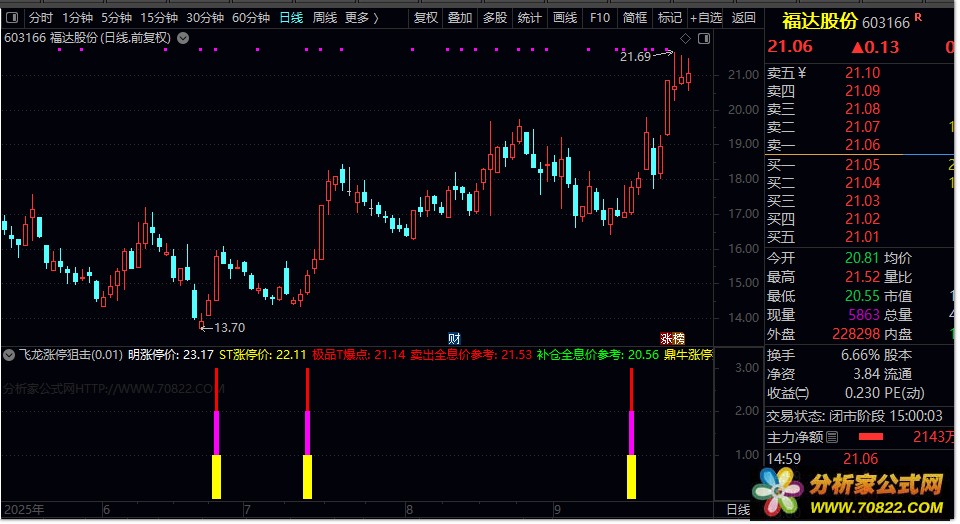Click the 今开 value 20.81
The height and width of the screenshot is (524, 960).
point(862,258)
